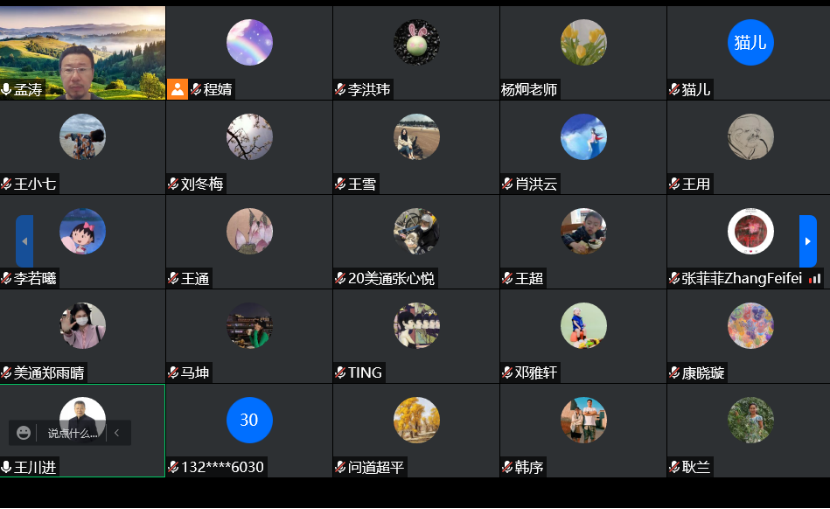Click the 说点什么 chat input field
830x509 pixels.
coord(73,433)
